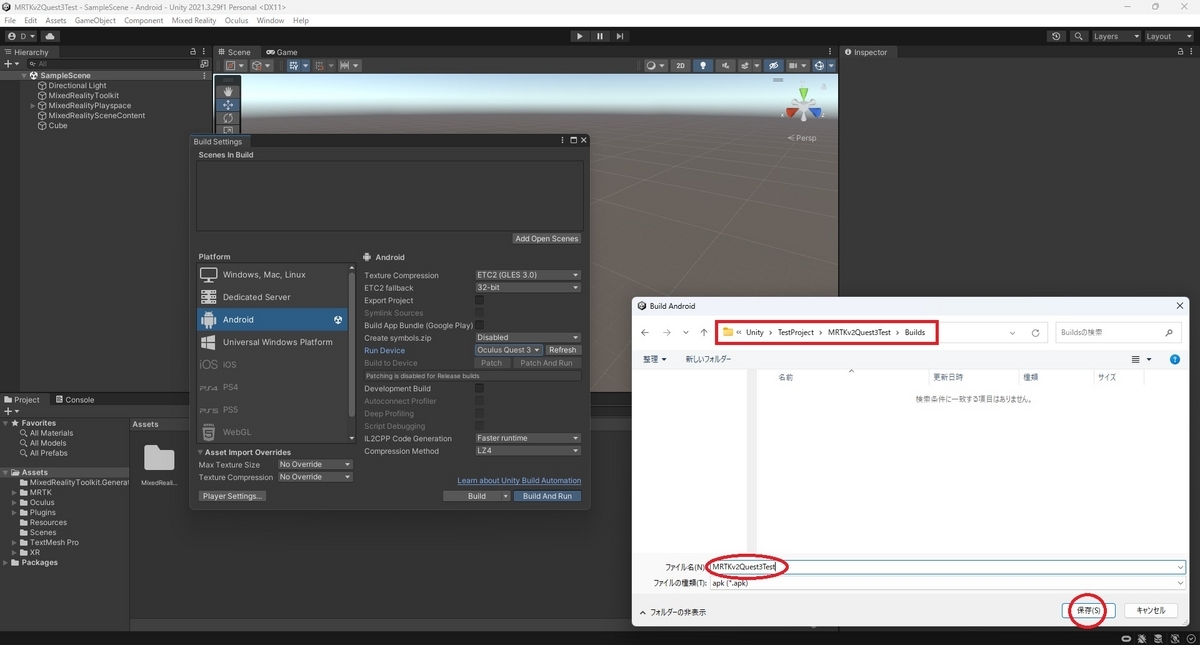This screenshot has width=1200, height=645.
Task: Select the Rotate tool in Scene
Action: click(x=228, y=118)
